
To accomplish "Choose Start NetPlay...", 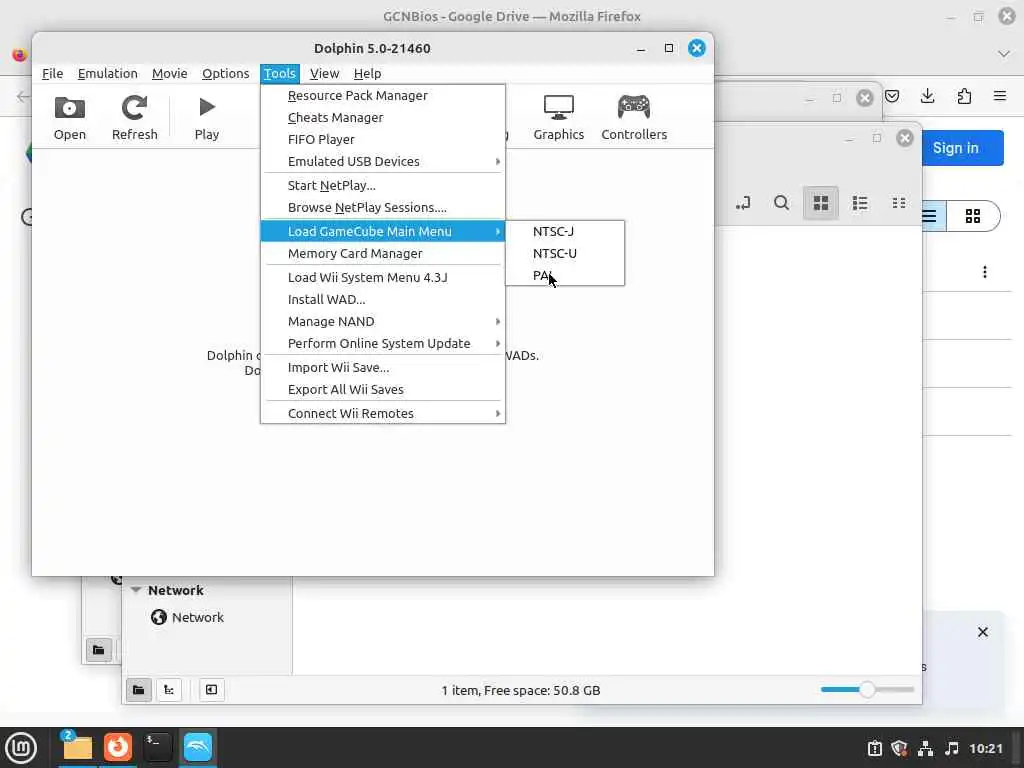I will click(383, 185).
